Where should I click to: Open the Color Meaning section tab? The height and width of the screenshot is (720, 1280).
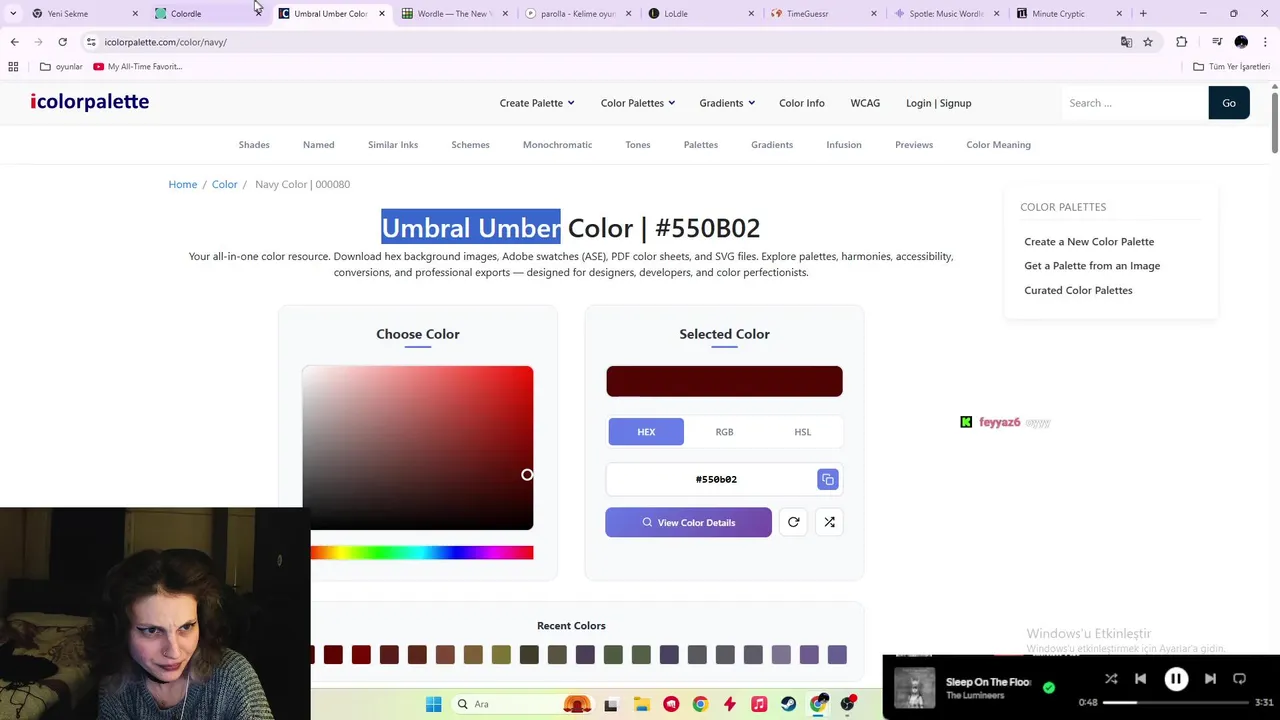998,145
